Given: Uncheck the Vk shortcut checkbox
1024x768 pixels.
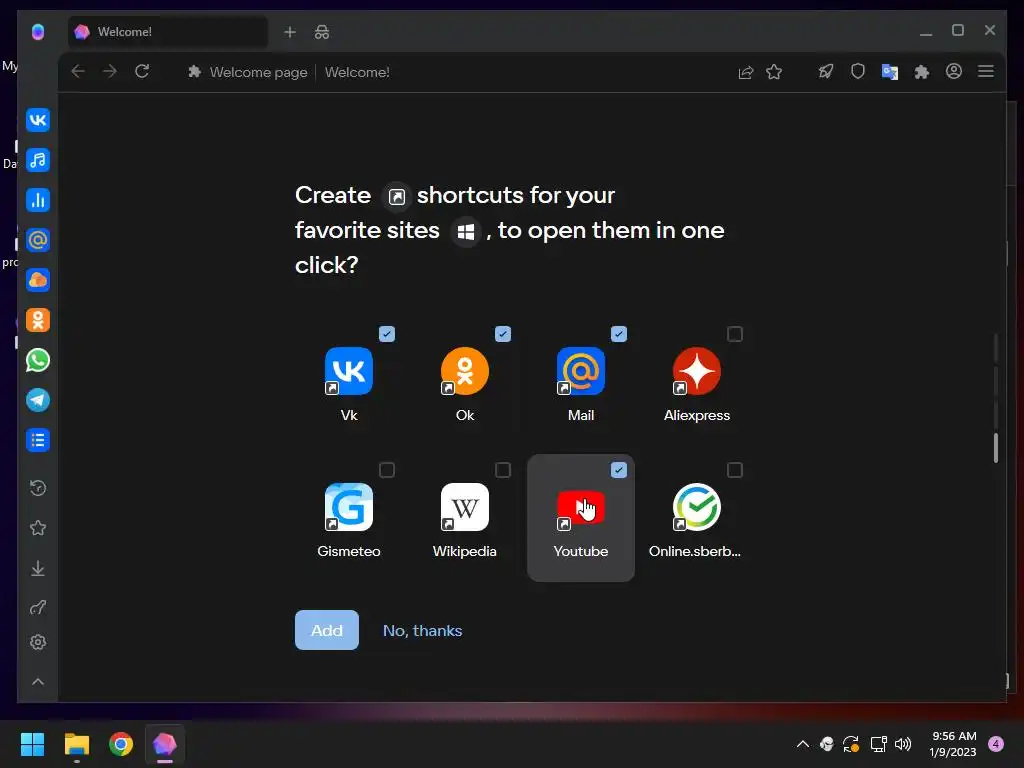Looking at the screenshot, I should tap(387, 334).
